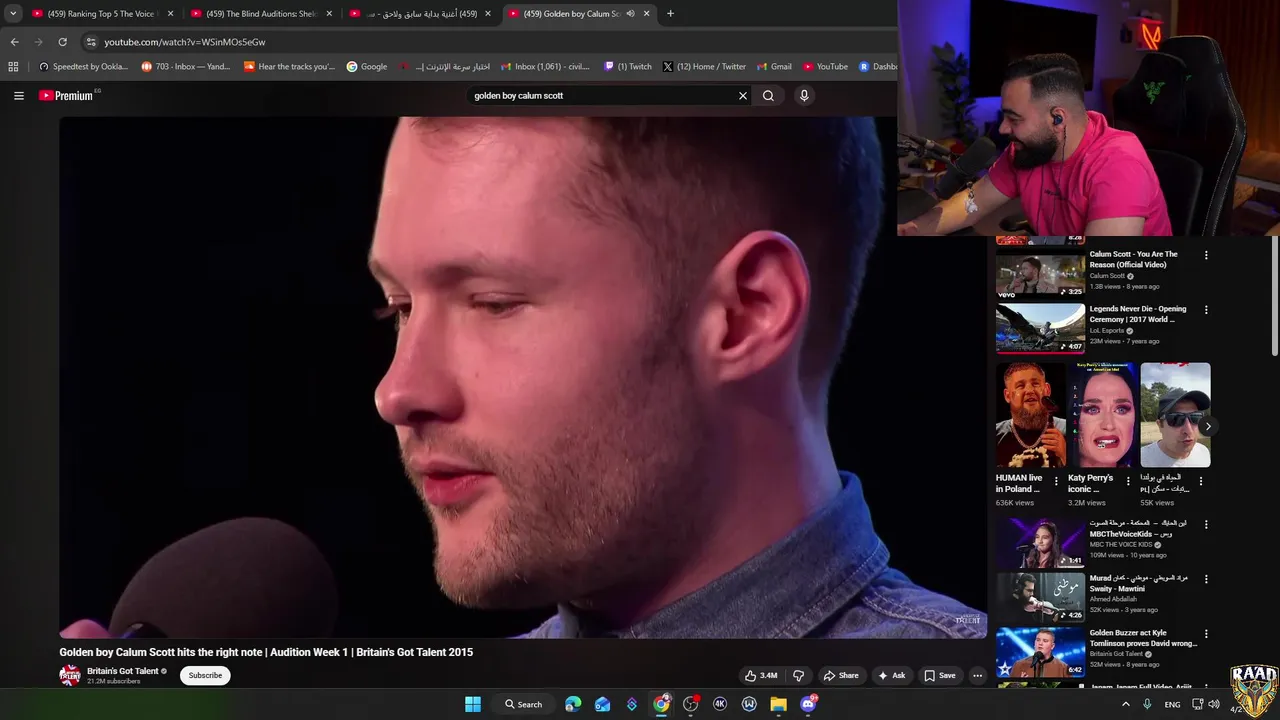Open the 'Home / Twitter' bookmark
Viewport: 1280px width, 720px height.
coord(704,67)
